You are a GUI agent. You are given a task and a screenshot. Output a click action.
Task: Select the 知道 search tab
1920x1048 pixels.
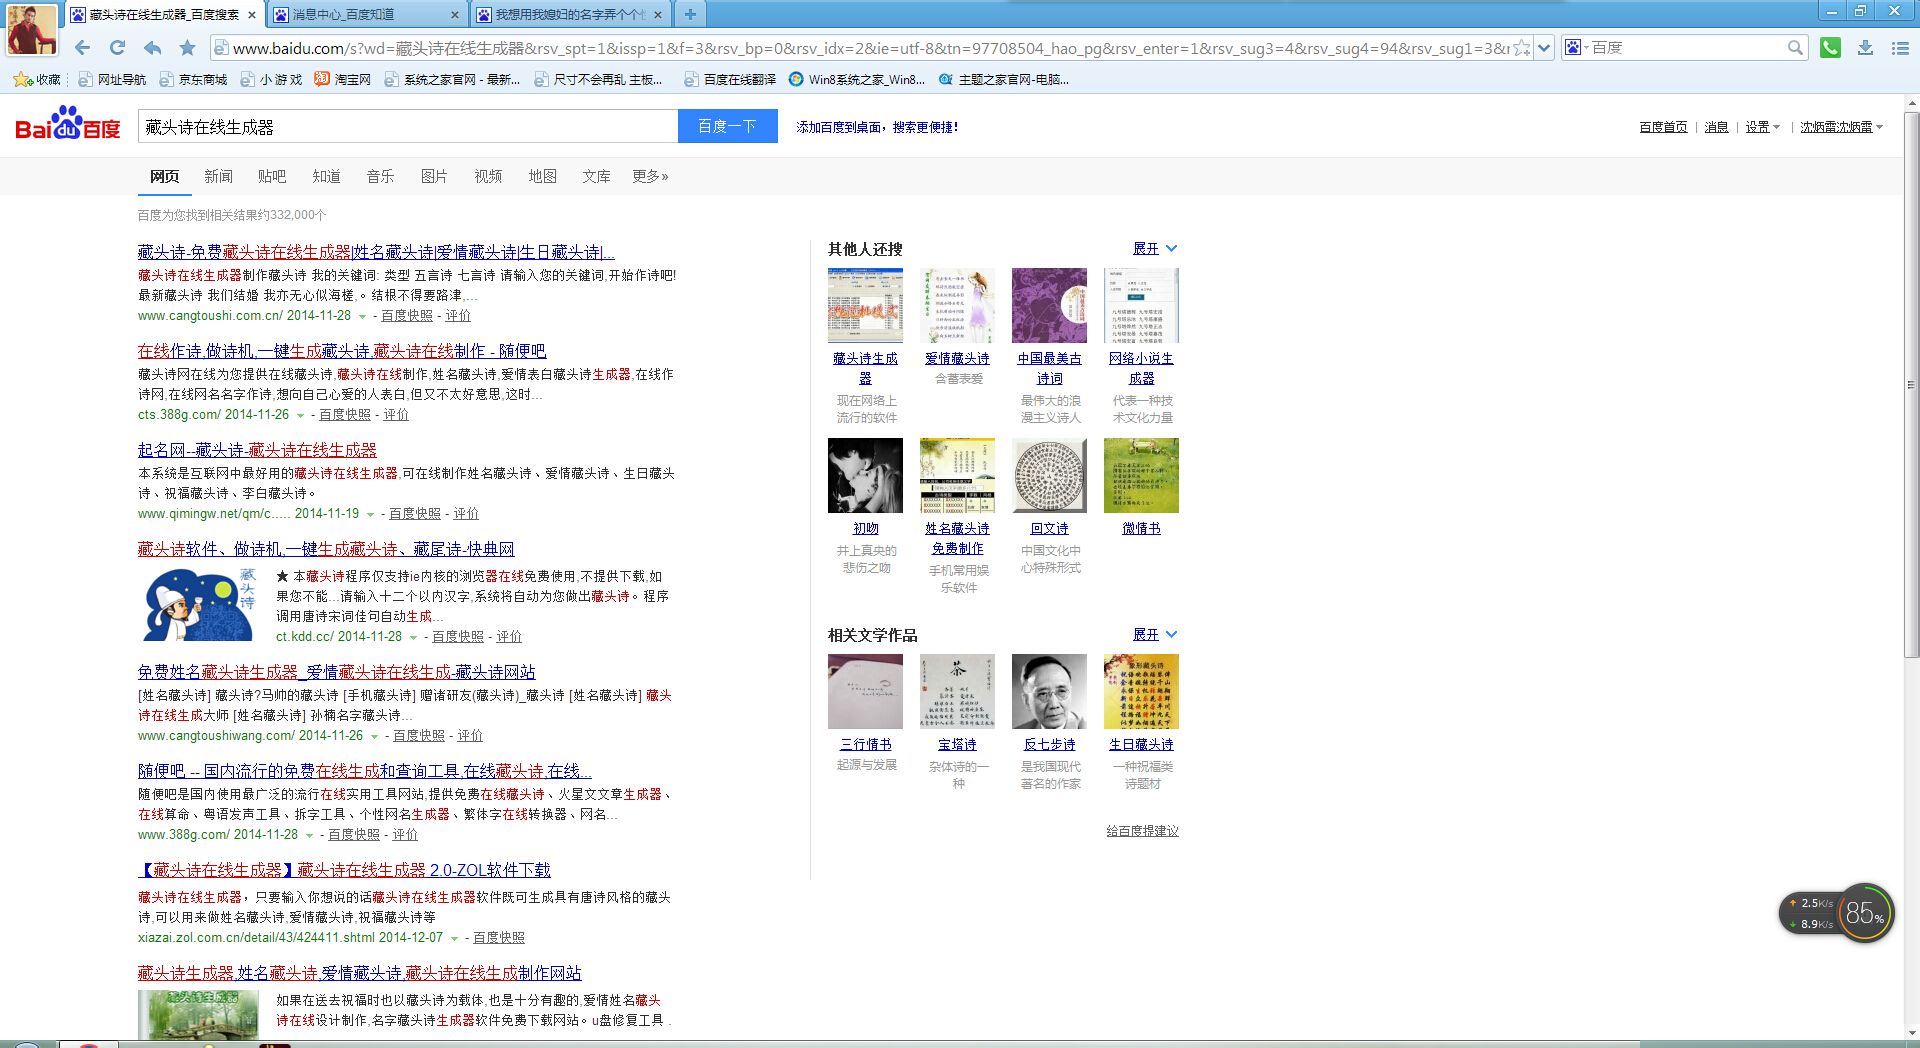click(326, 176)
